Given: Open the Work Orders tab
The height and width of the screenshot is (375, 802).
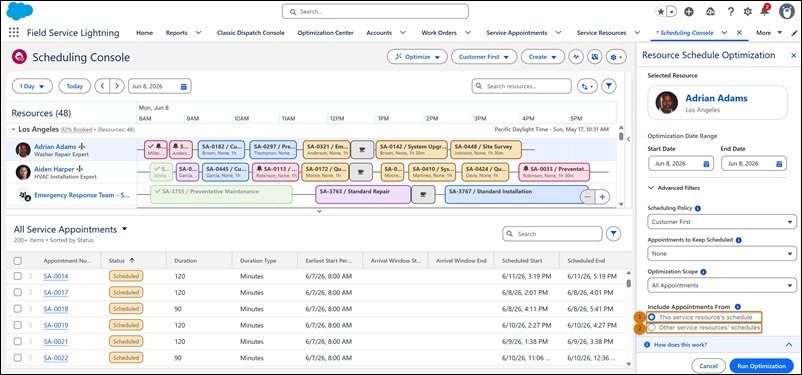Looking at the screenshot, I should coord(439,33).
